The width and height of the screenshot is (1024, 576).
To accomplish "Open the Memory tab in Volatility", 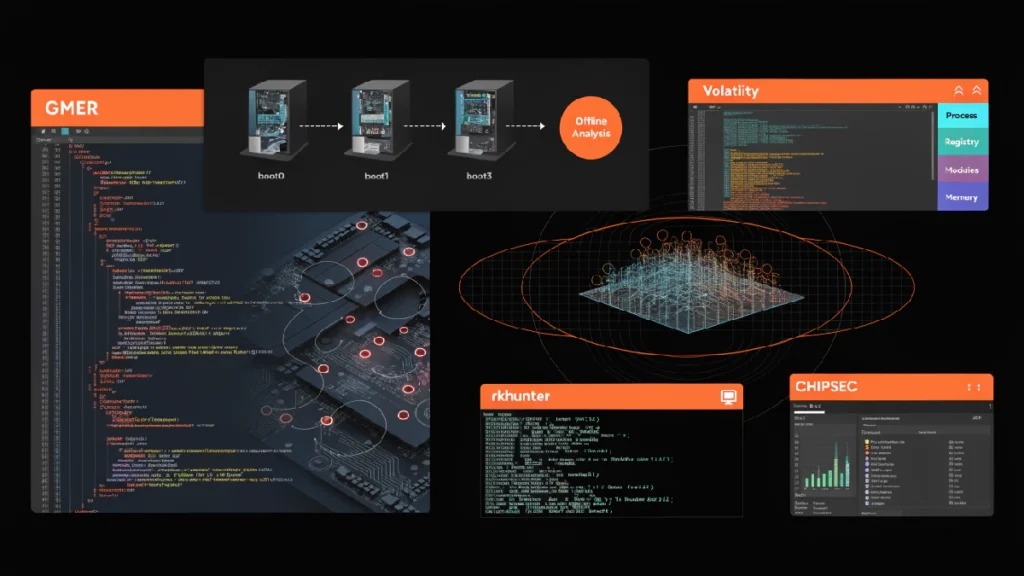I will pyautogui.click(x=962, y=197).
